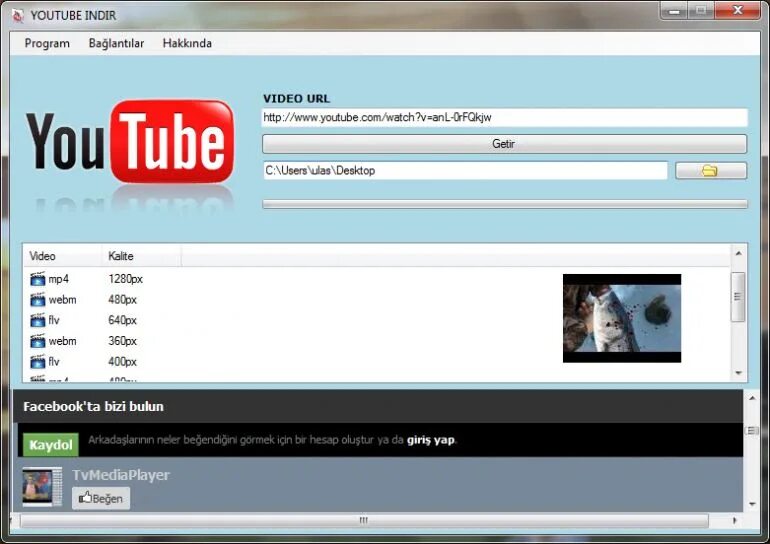Click the horizontal scrollbar thumb at bottom

364,520
